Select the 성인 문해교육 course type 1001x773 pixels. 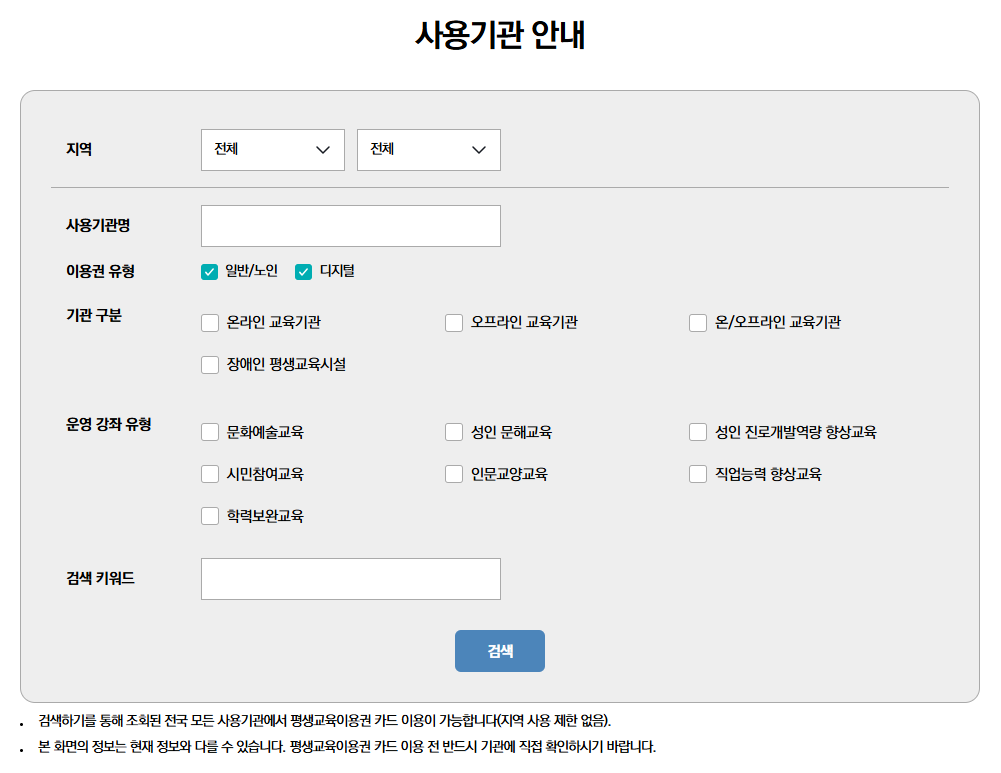pyautogui.click(x=453, y=431)
